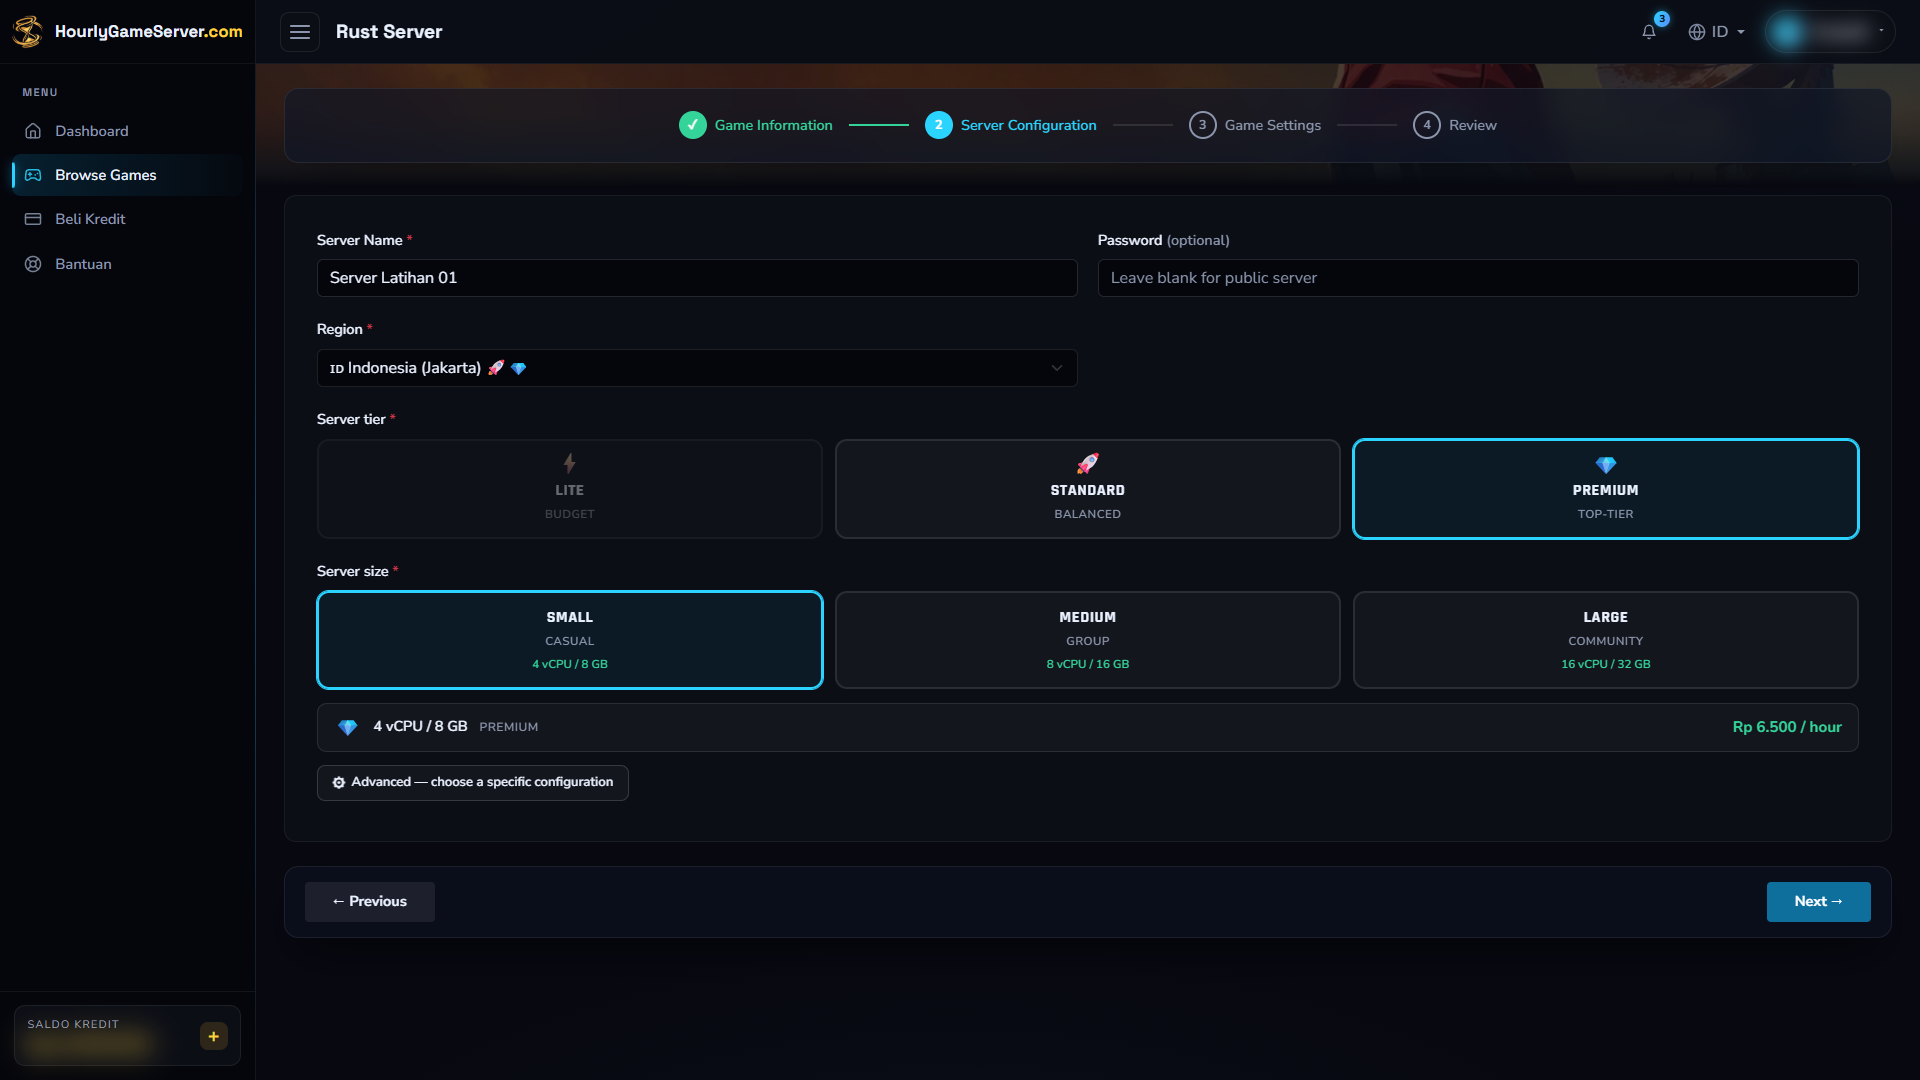The width and height of the screenshot is (1920, 1080).
Task: Click the globe language icon
Action: pyautogui.click(x=1696, y=32)
